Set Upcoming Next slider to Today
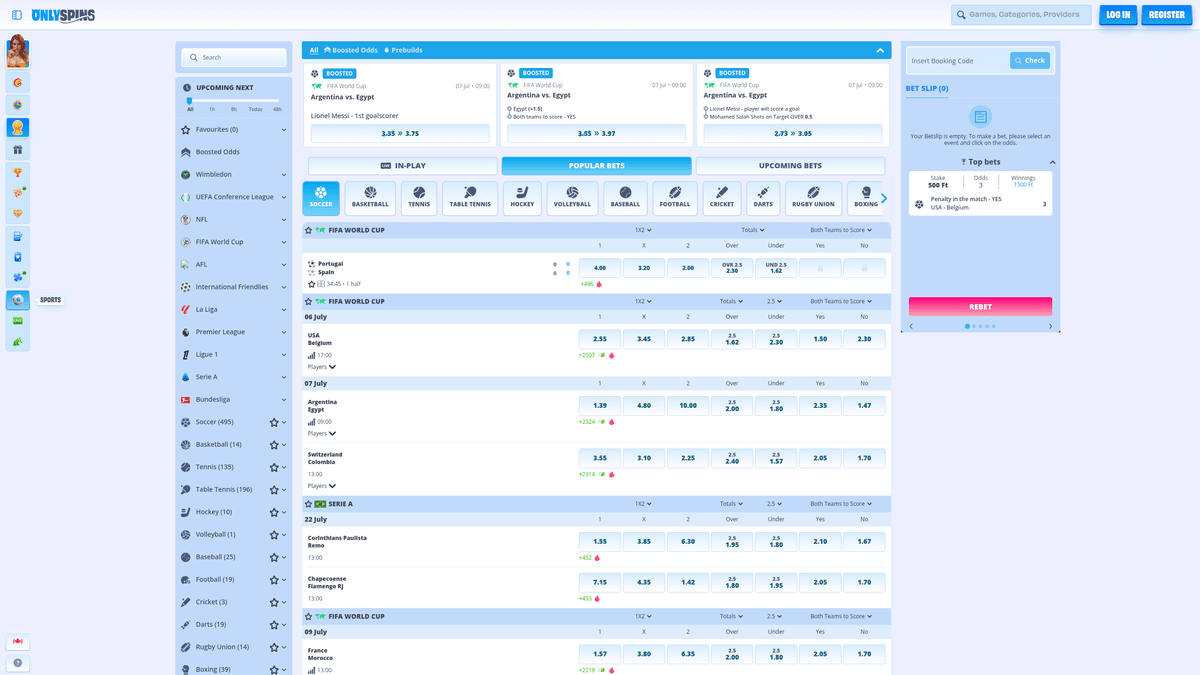Screen dimensions: 1200x675 pos(256,109)
